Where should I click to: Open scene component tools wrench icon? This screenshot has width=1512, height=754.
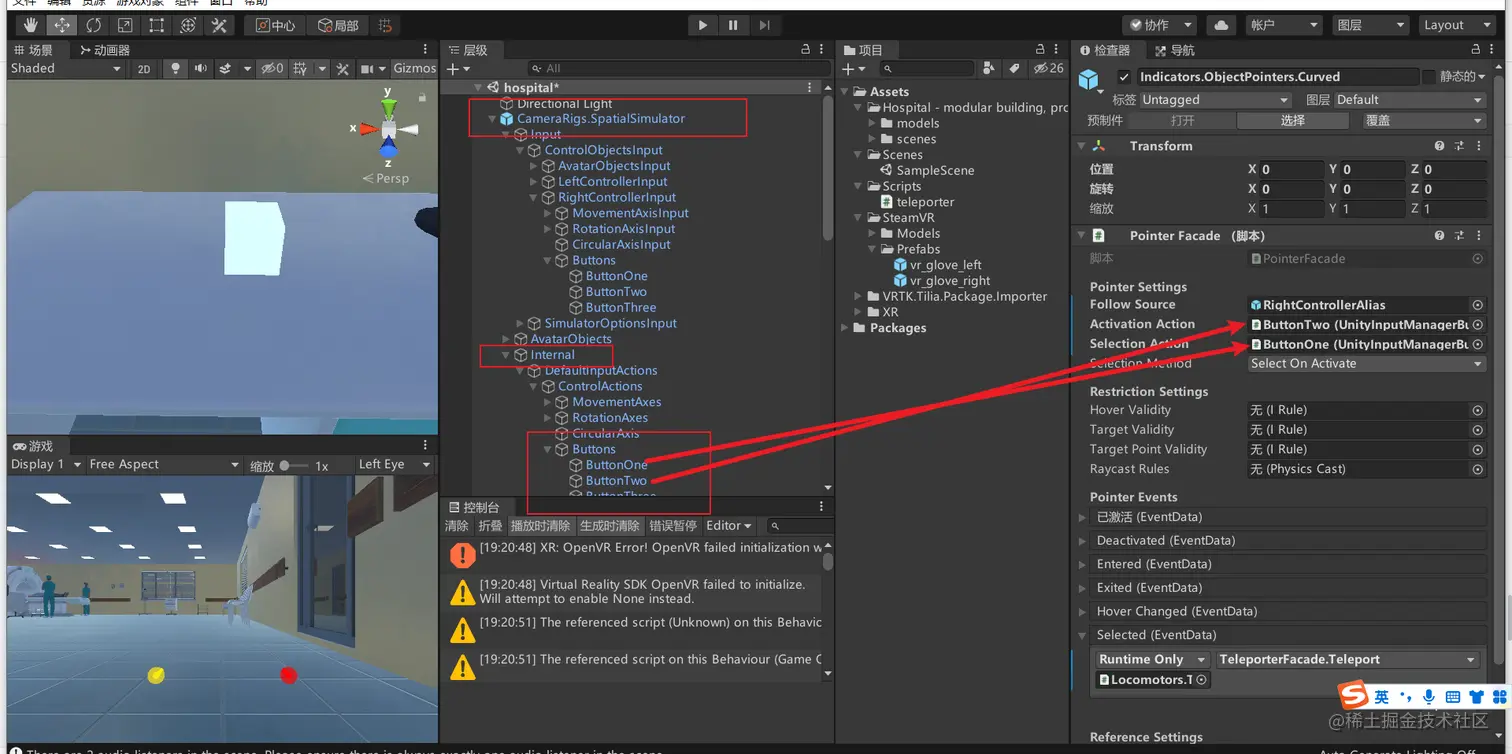point(343,68)
